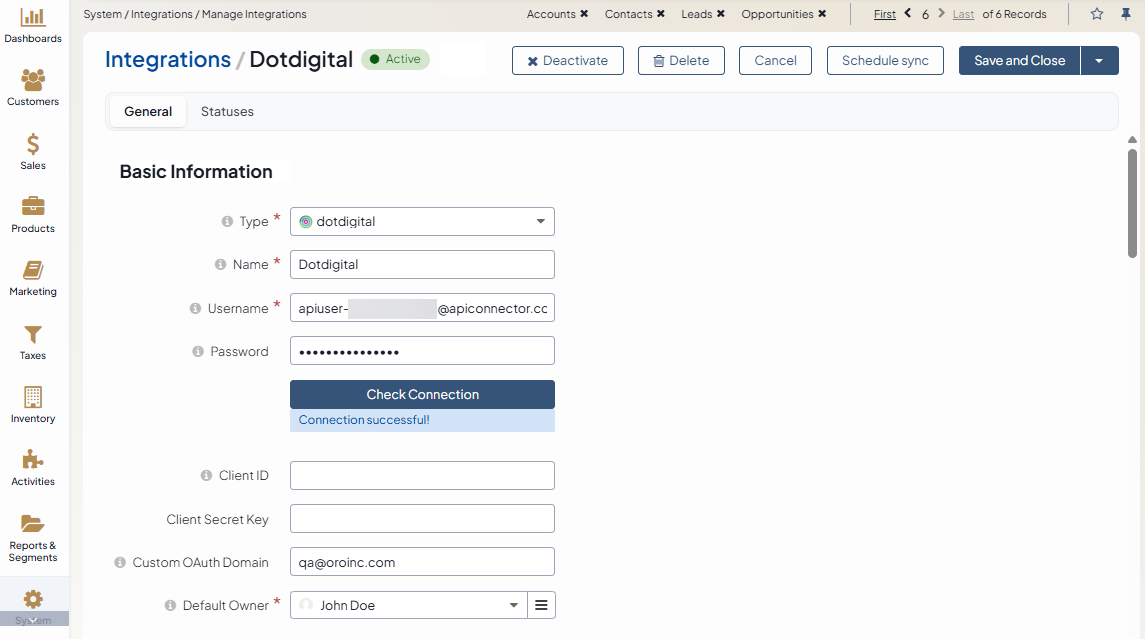The width and height of the screenshot is (1145, 639).
Task: Open the Marketing sidebar menu
Action: click(33, 279)
